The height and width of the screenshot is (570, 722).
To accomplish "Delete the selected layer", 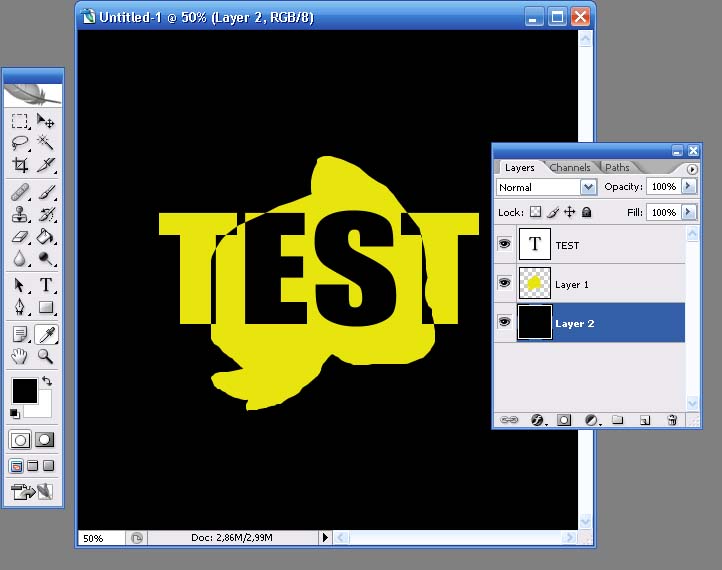I will click(x=672, y=420).
